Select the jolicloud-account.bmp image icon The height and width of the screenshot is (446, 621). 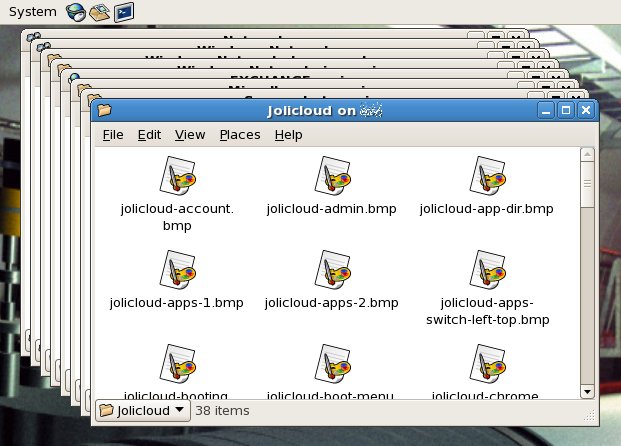tap(177, 175)
